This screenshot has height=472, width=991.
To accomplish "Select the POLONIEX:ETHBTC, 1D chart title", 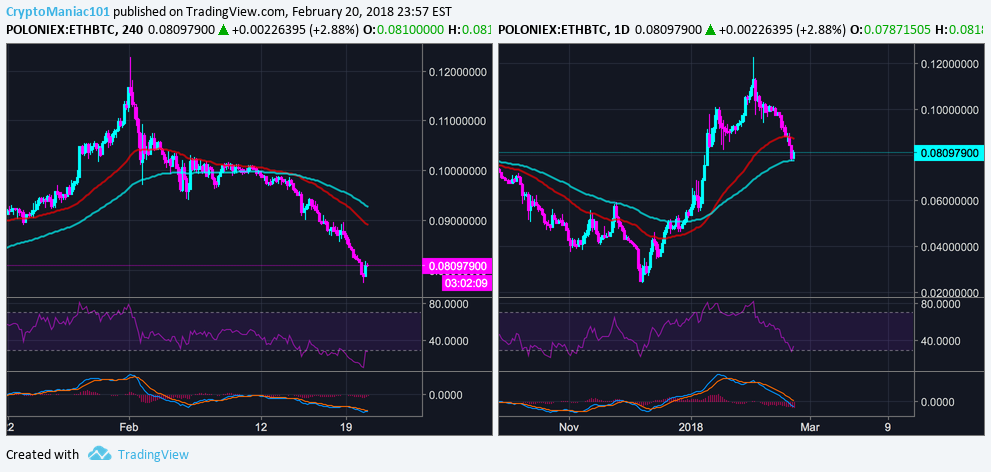I will pyautogui.click(x=564, y=30).
